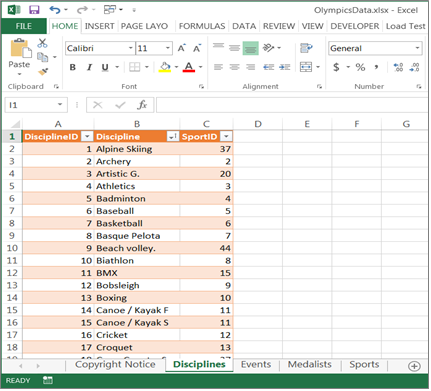This screenshot has height=391, width=431.
Task: Apply Comma Style format
Action: pyautogui.click(x=376, y=67)
